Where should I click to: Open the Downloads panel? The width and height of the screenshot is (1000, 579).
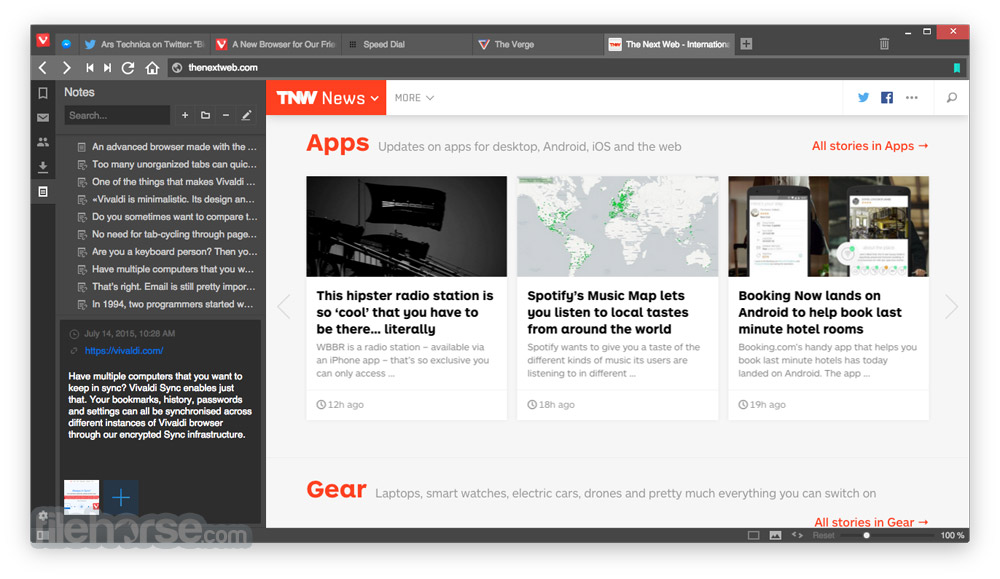point(43,167)
